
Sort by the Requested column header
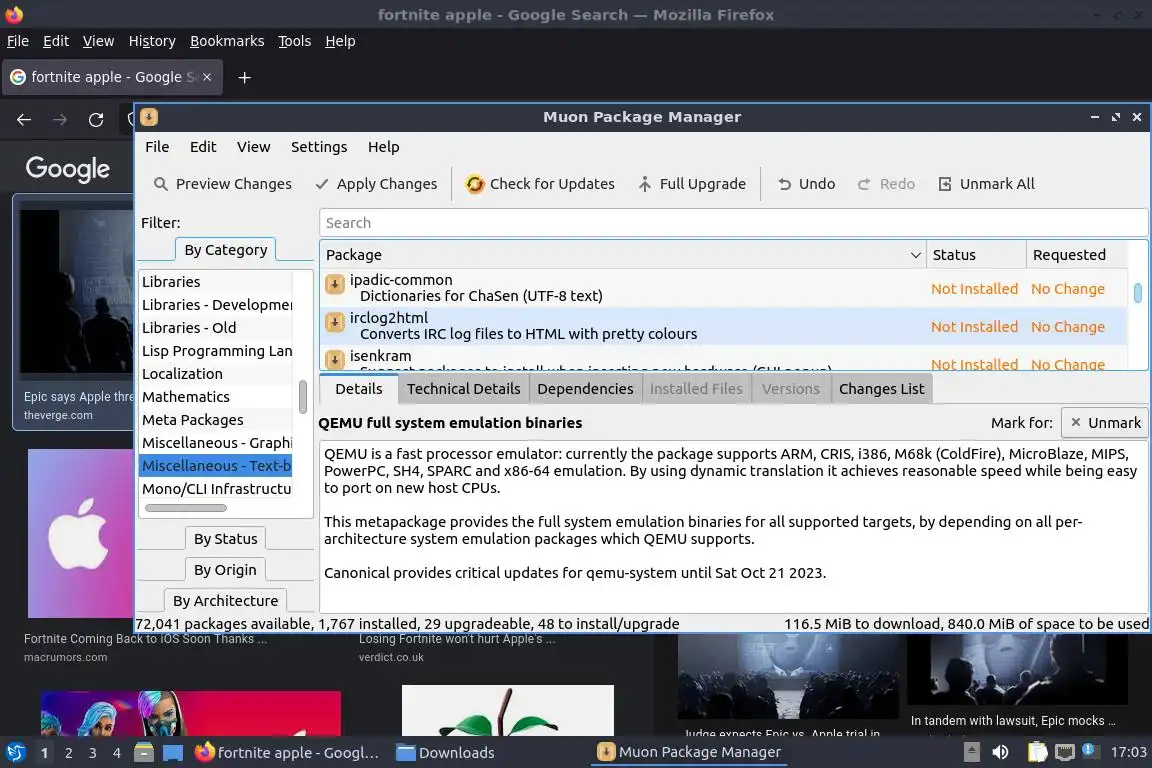pos(1076,255)
